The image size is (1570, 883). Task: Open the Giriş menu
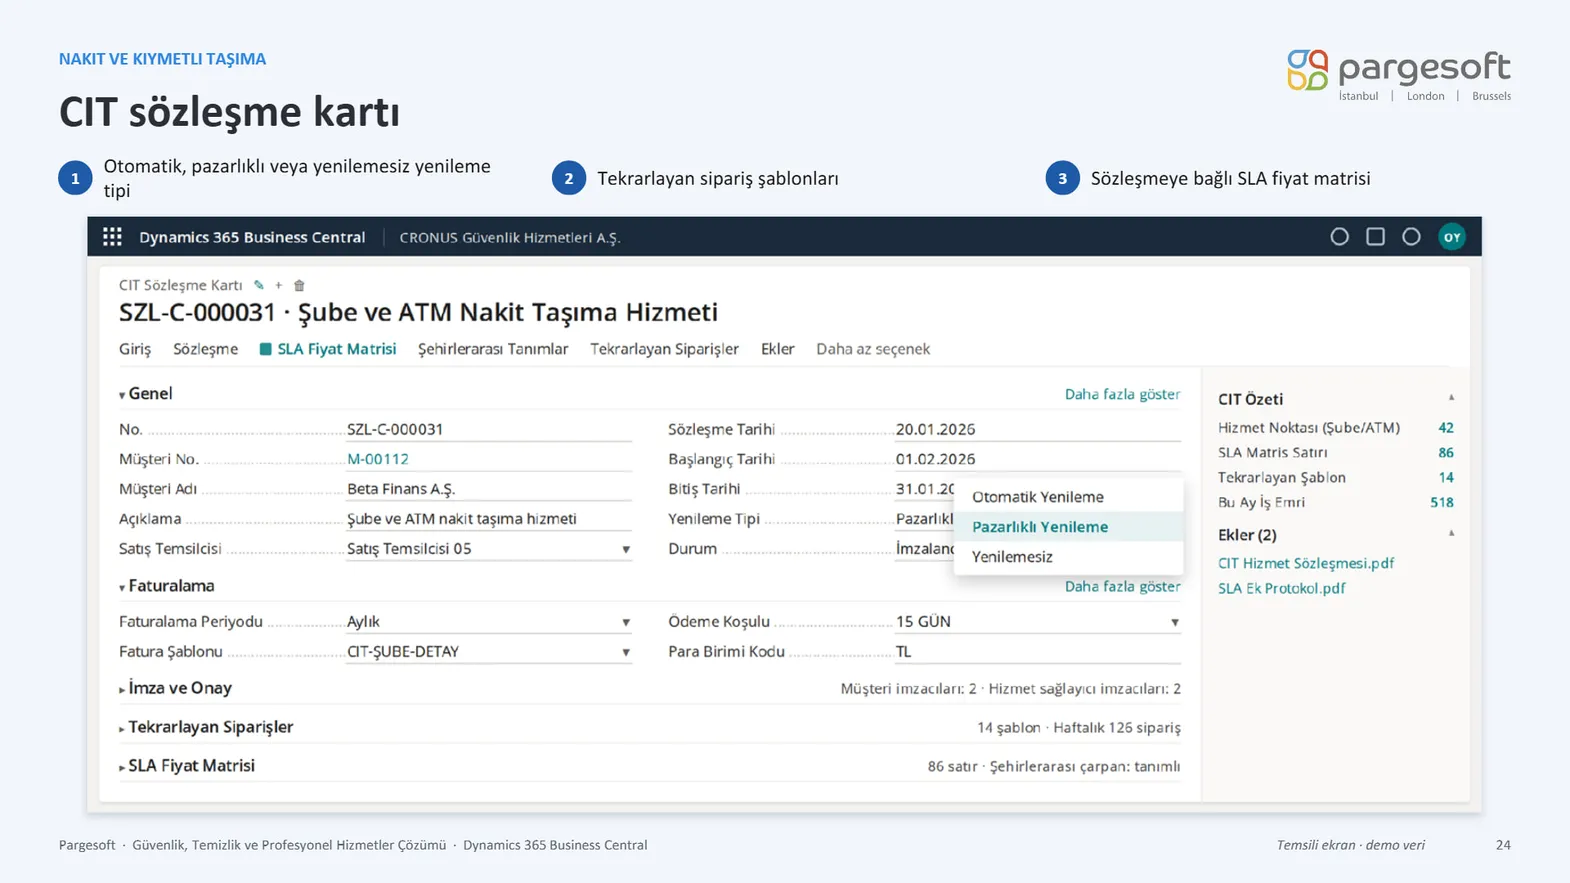[135, 349]
